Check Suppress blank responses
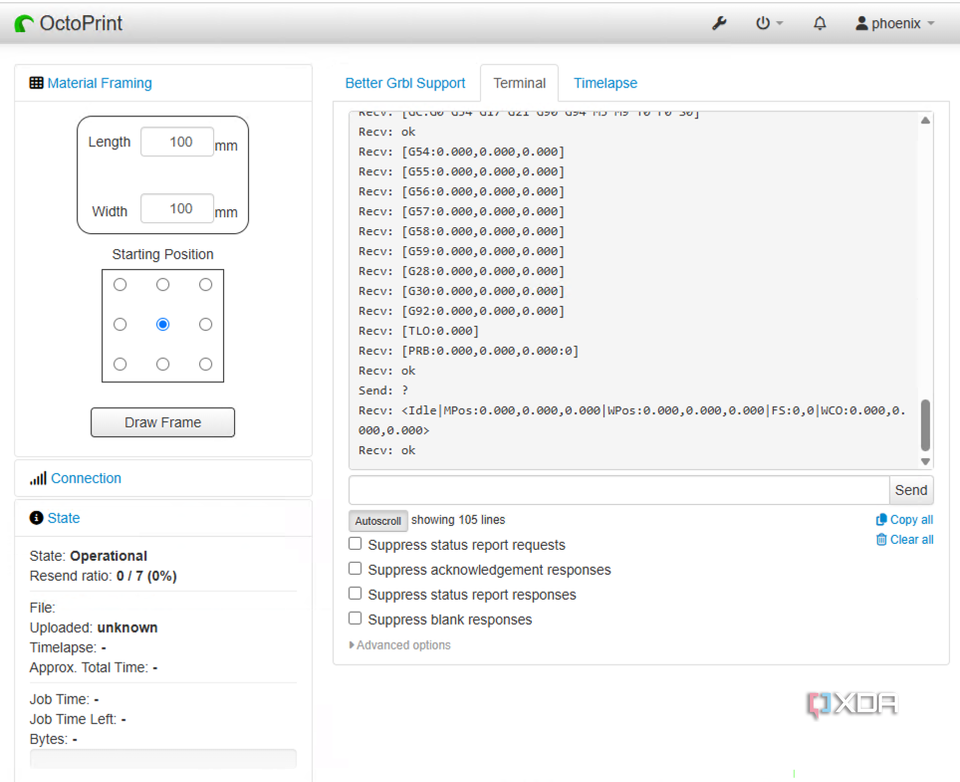 click(355, 618)
